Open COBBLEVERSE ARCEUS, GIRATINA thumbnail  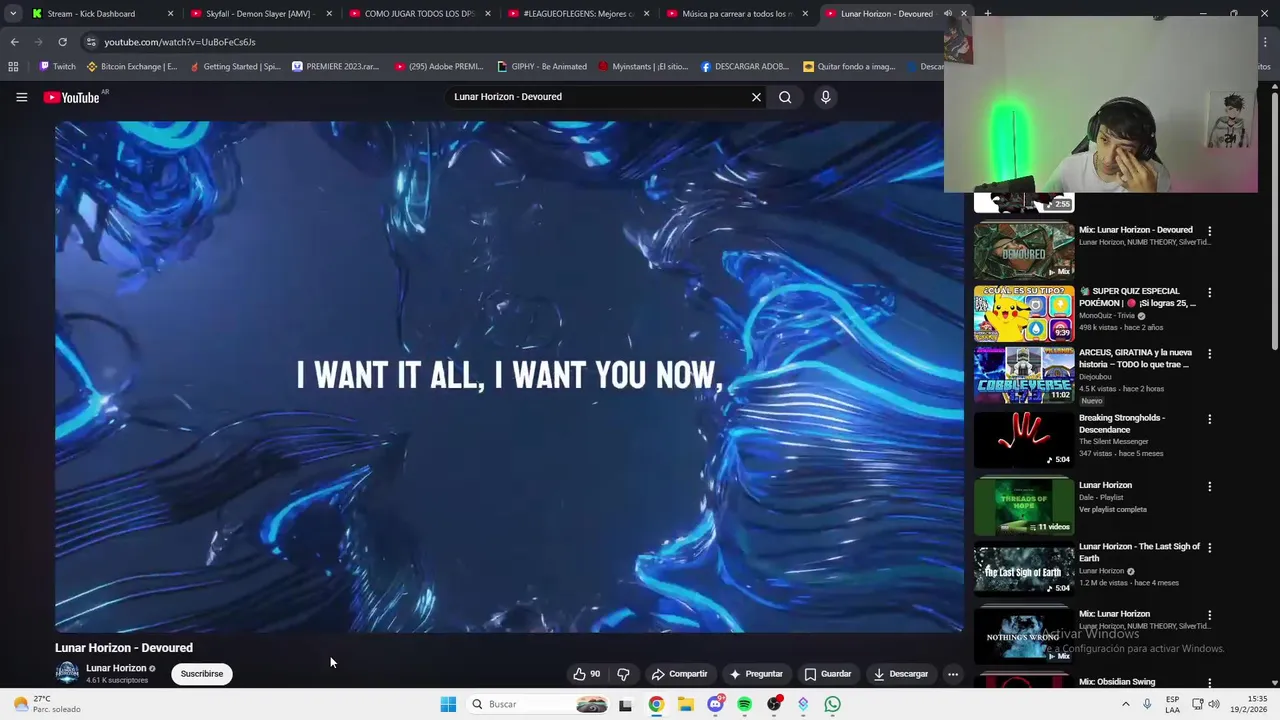1024,374
